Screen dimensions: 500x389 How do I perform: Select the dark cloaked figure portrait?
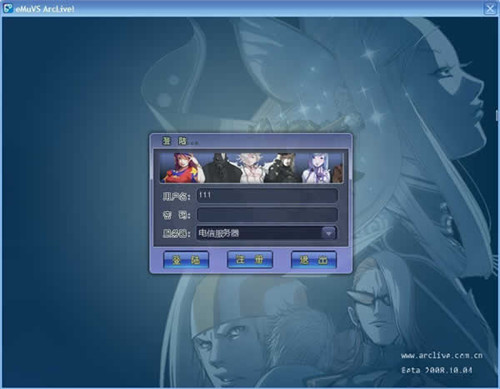221,168
